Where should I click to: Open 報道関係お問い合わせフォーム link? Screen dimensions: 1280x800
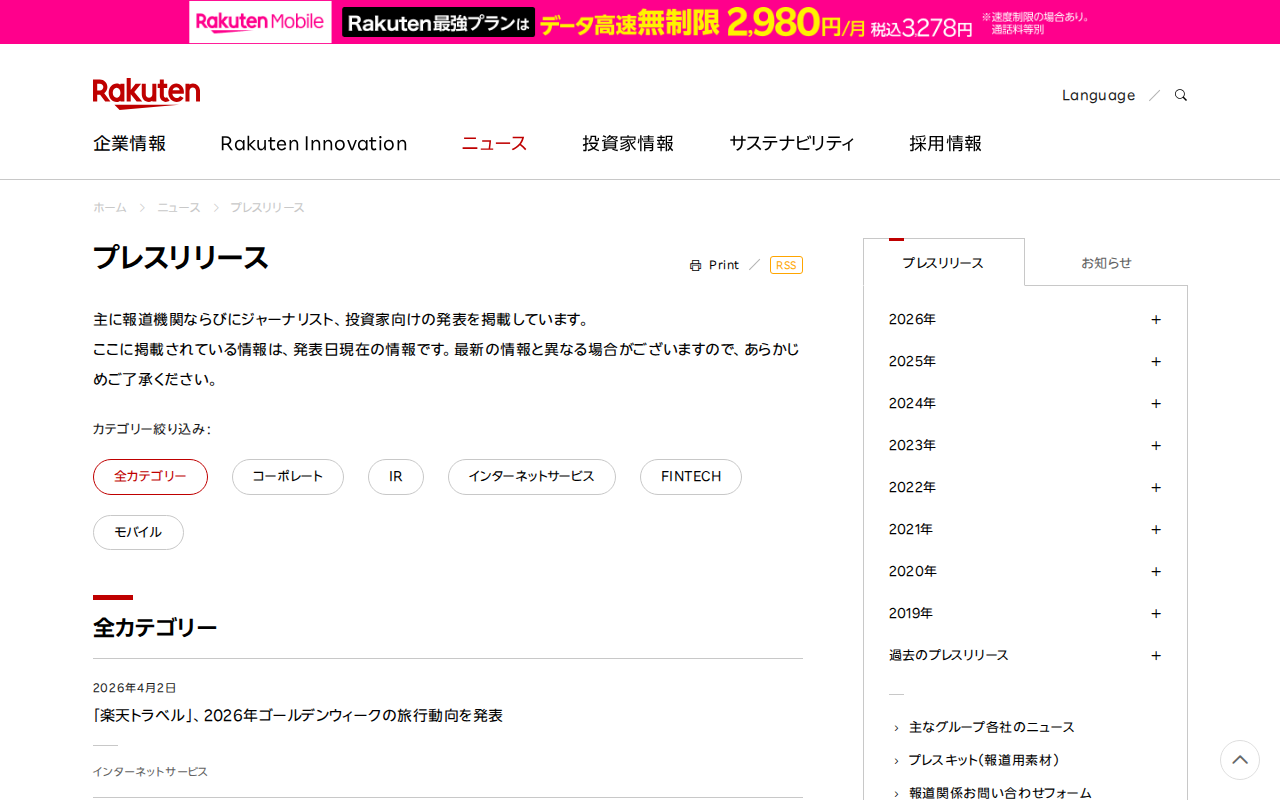(1000, 793)
